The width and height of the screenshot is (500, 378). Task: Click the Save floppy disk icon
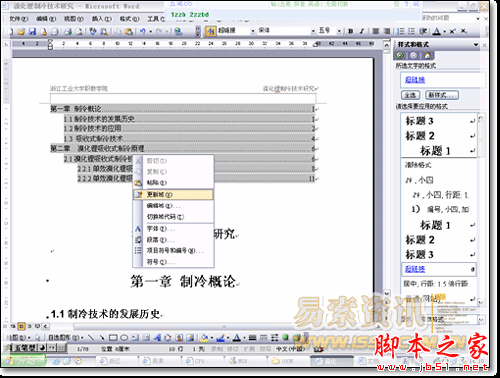pyautogui.click(x=32, y=31)
